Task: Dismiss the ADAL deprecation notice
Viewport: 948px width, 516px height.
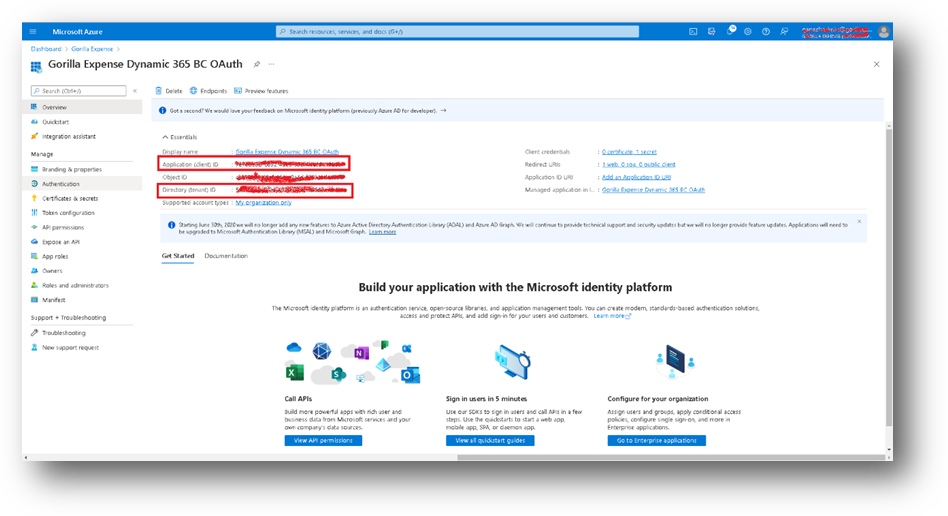Action: (859, 221)
